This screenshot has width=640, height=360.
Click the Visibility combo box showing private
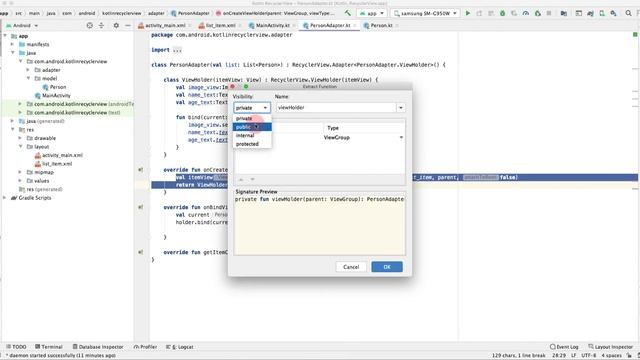(x=252, y=108)
